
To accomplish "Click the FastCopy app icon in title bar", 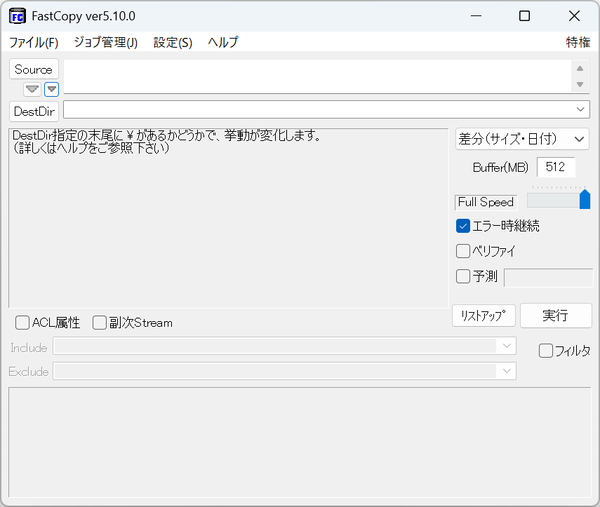I will (18, 16).
